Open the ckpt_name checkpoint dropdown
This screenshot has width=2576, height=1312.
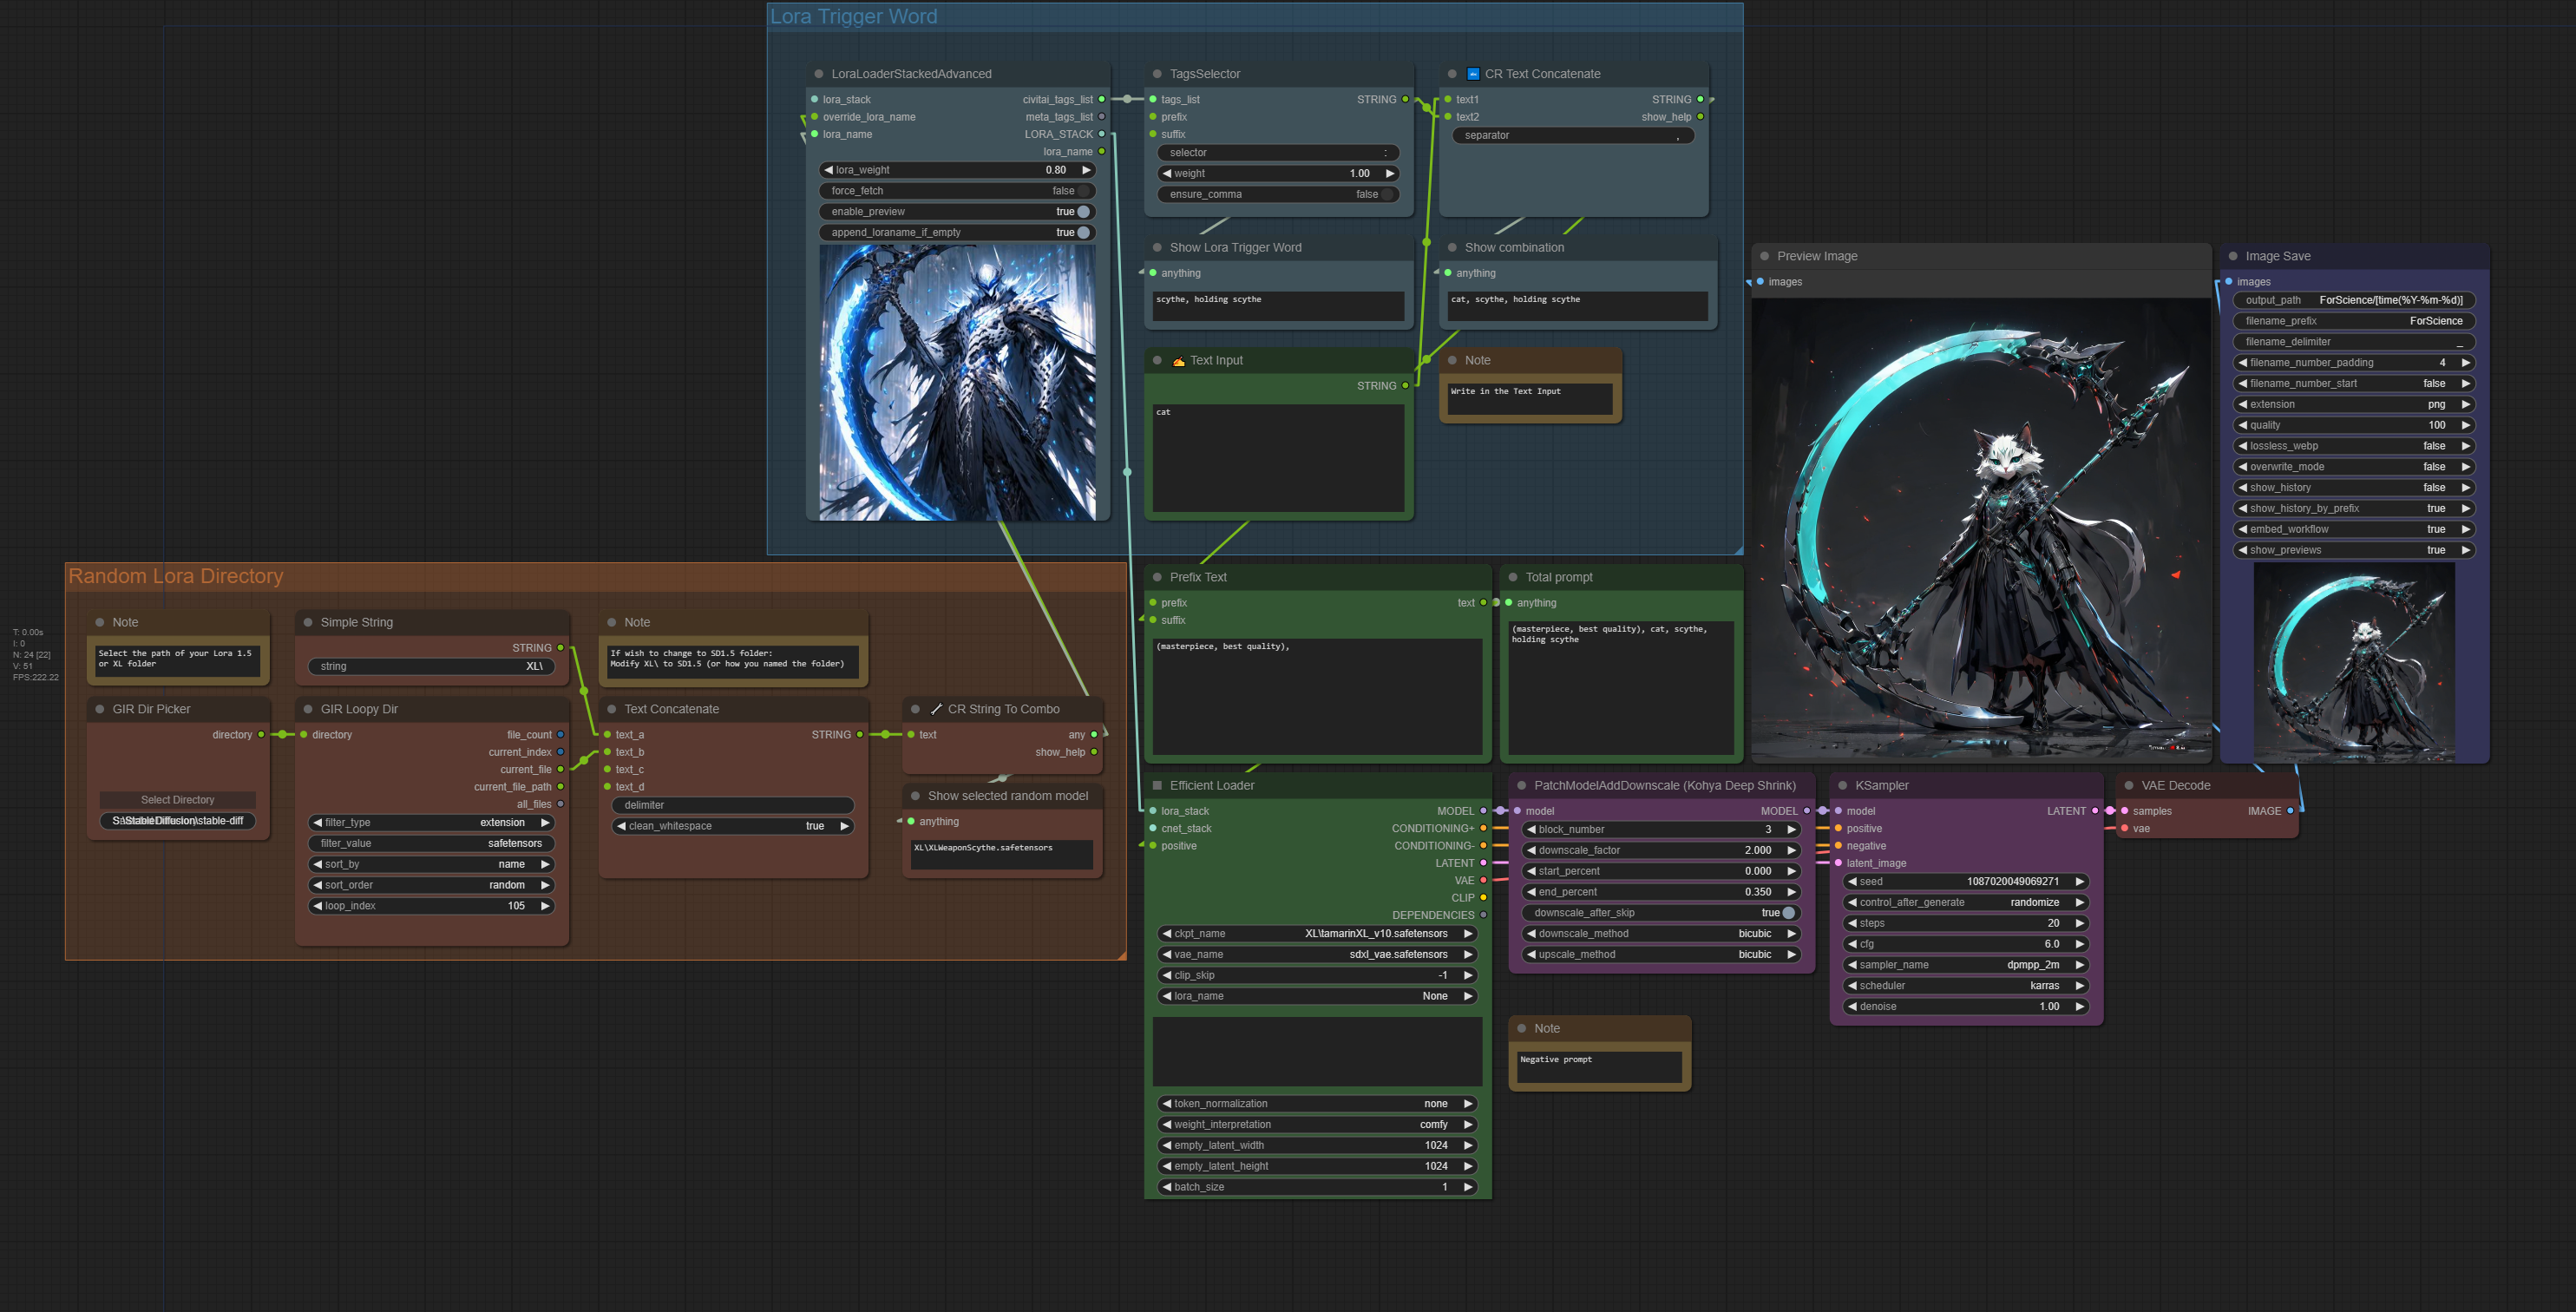pyautogui.click(x=1317, y=934)
